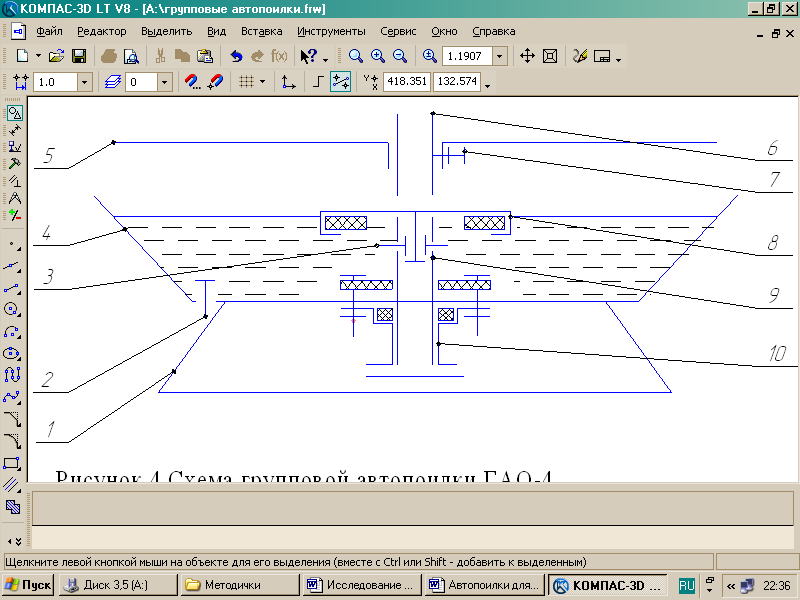Expand the current layer 0 dropdown
Image resolution: width=800 pixels, height=600 pixels.
(164, 82)
